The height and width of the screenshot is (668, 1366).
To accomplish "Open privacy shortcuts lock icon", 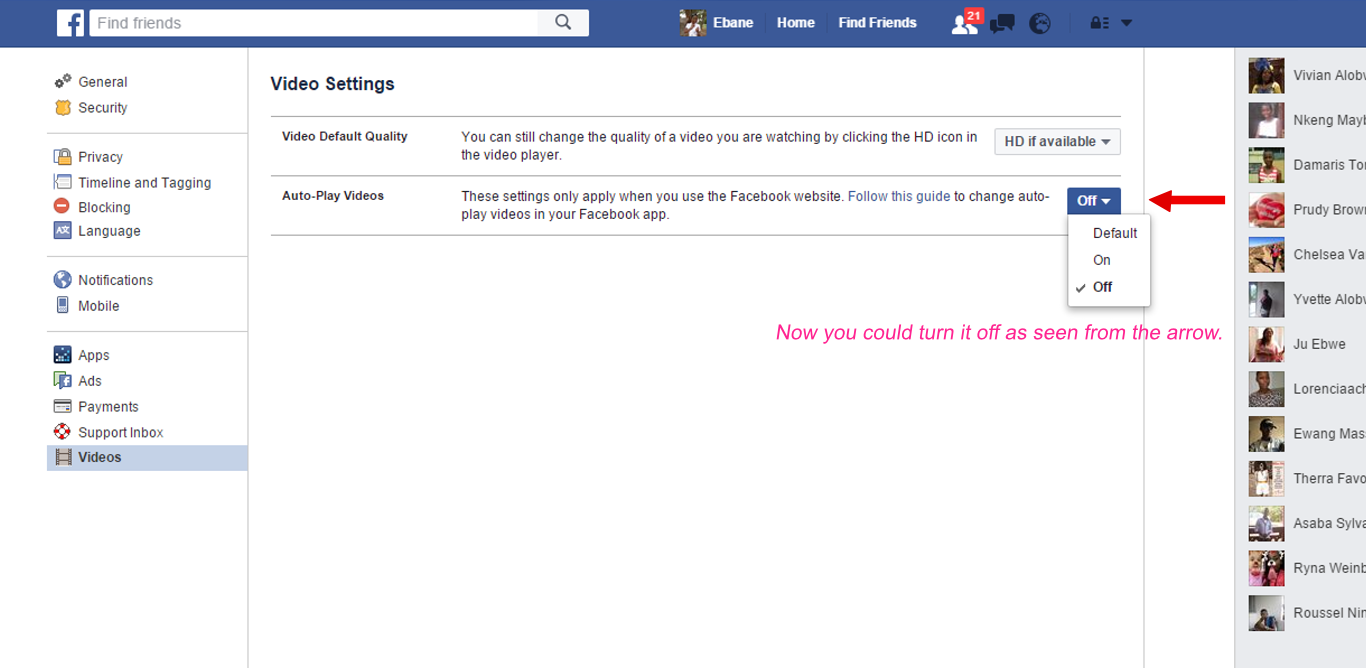I will point(1099,23).
